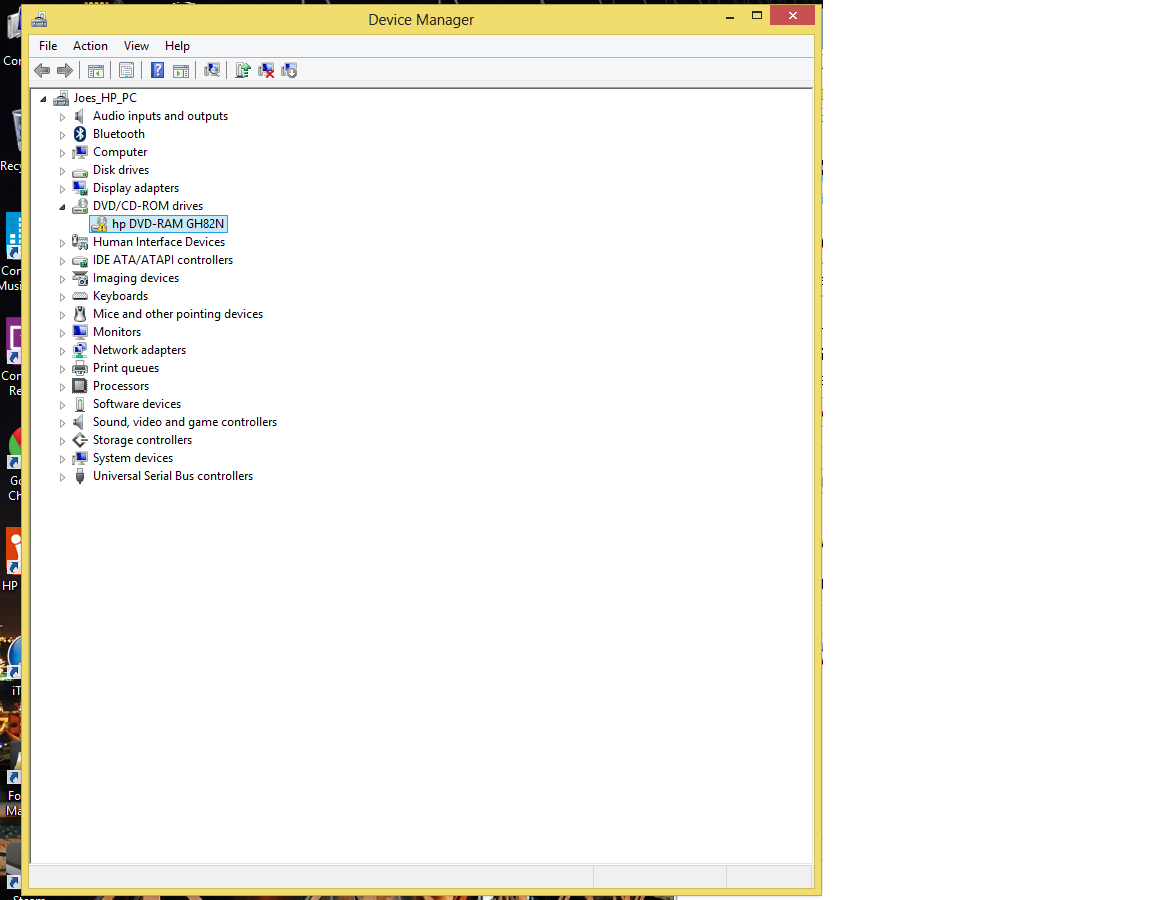
Task: Open Properties via the toolbar icon
Action: click(126, 70)
